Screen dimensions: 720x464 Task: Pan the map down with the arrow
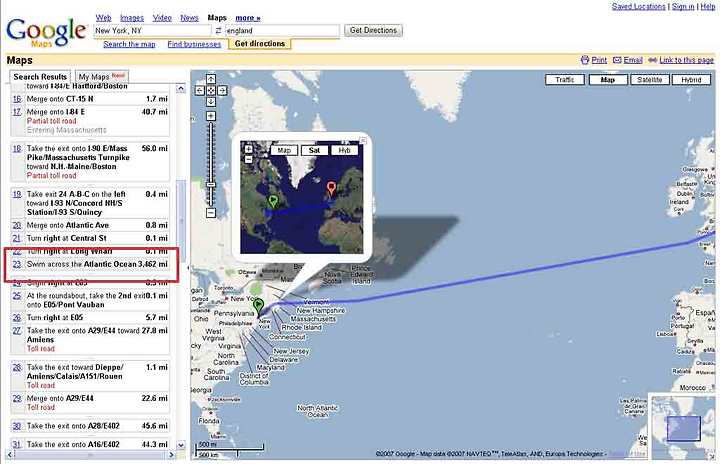(x=211, y=102)
